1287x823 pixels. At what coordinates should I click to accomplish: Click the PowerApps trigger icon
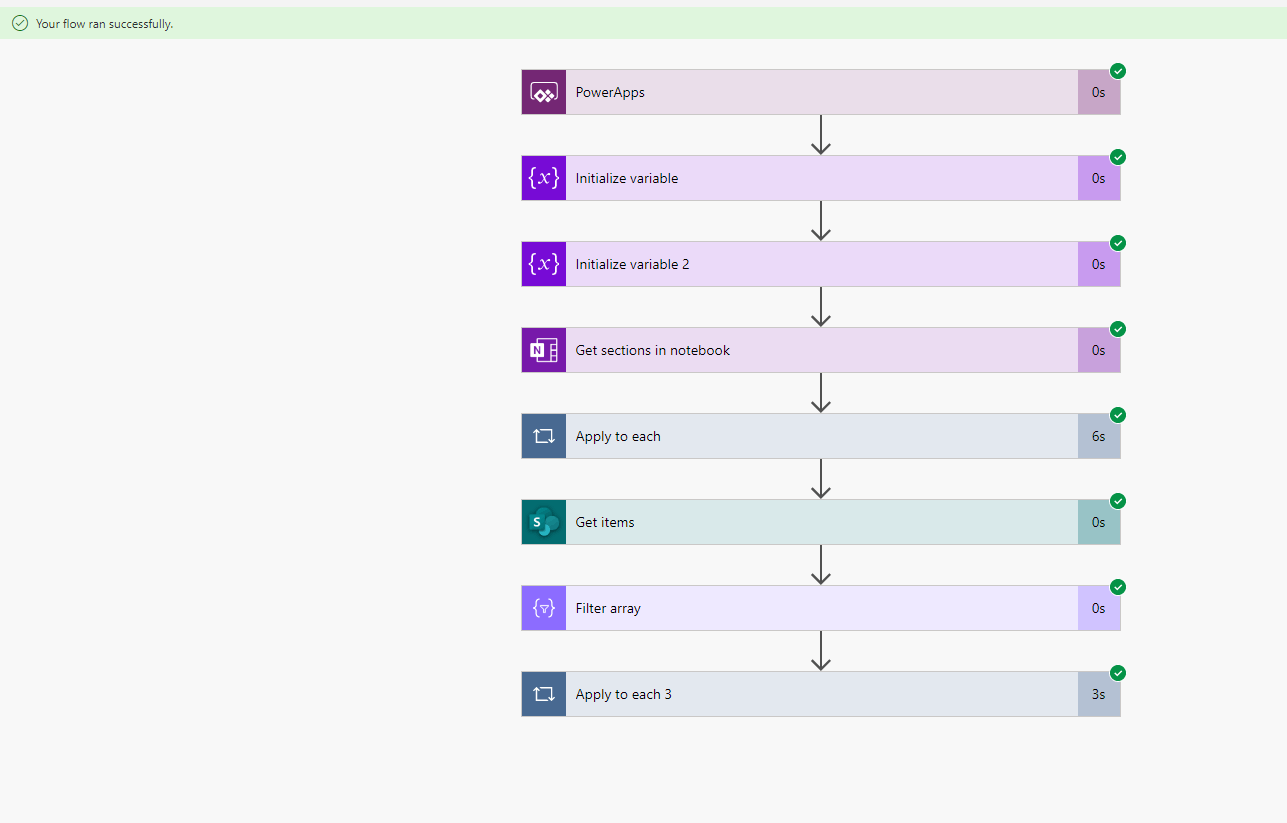coord(543,91)
